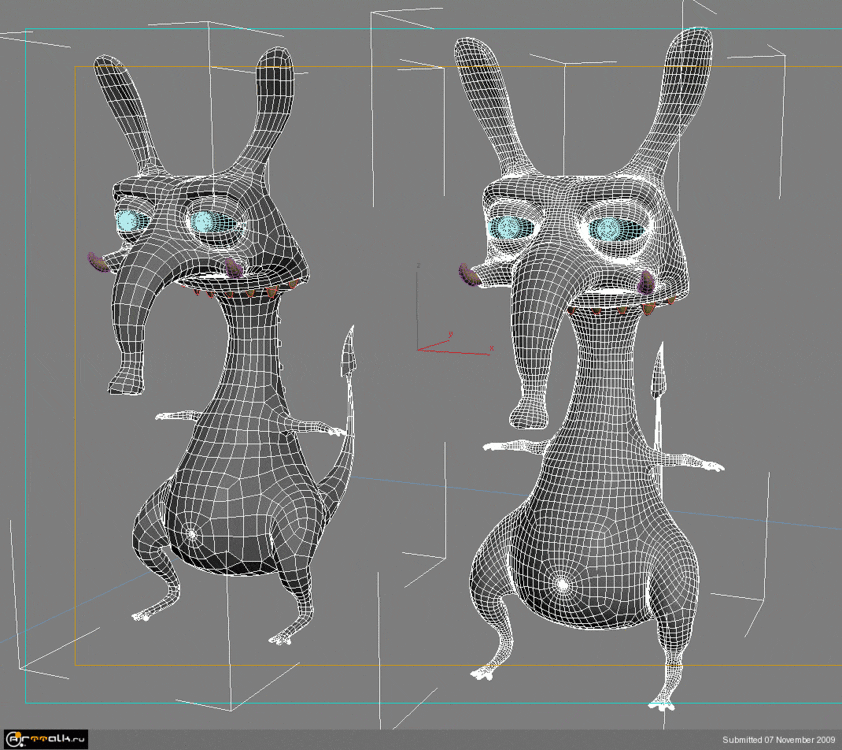The height and width of the screenshot is (750, 842).
Task: Pick left model's purple tusk near trunk
Action: click(97, 262)
